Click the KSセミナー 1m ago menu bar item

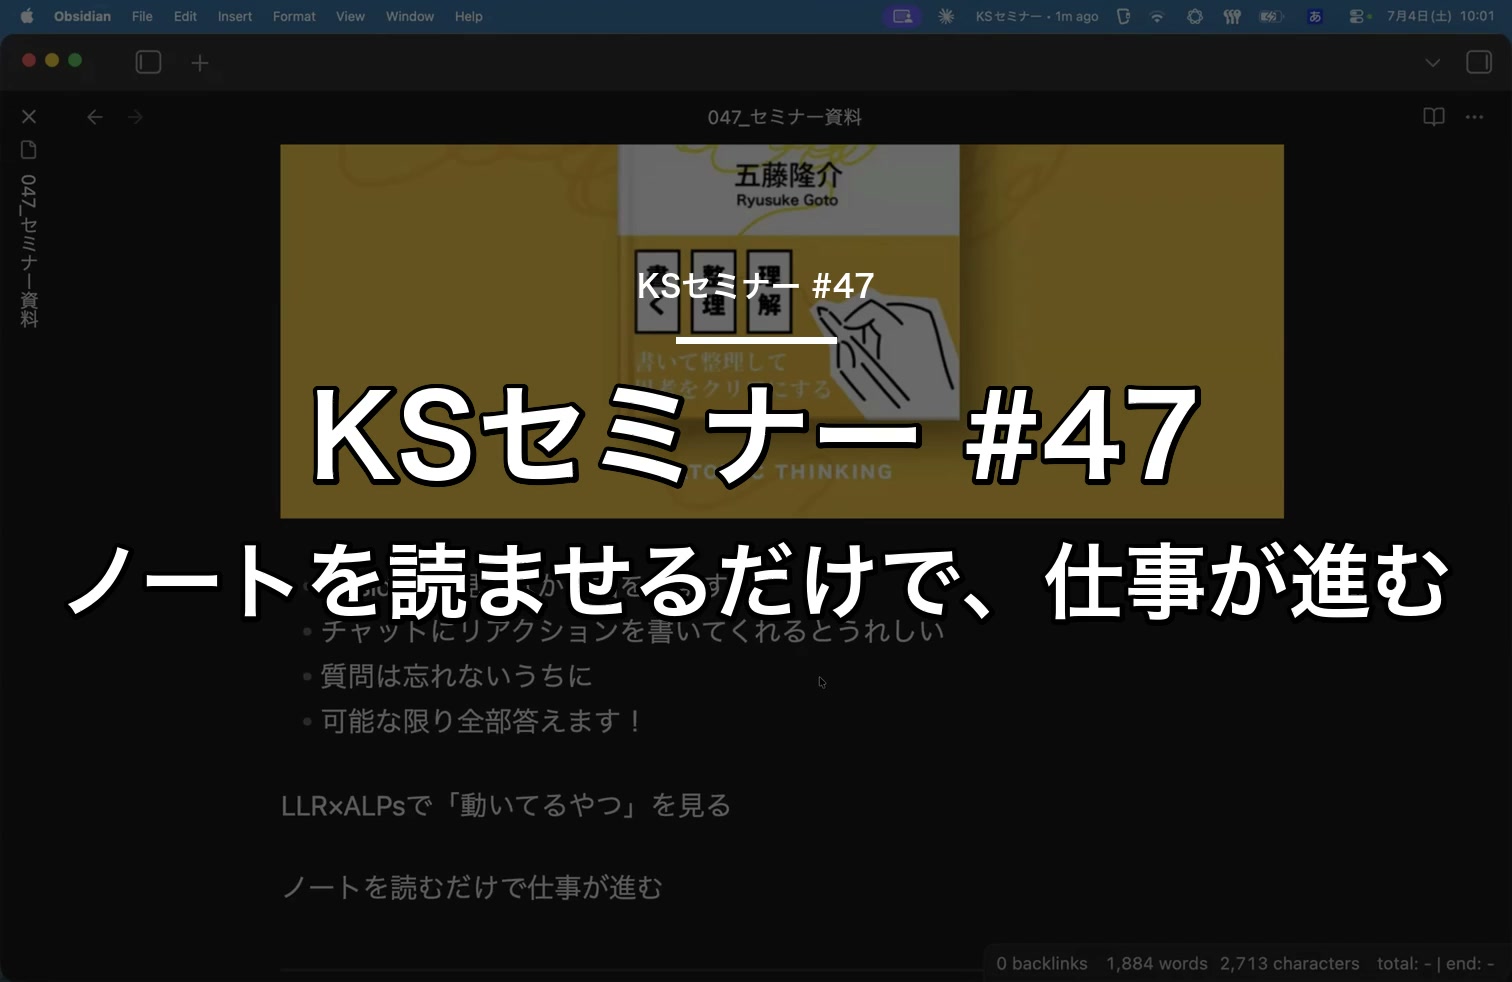1037,16
